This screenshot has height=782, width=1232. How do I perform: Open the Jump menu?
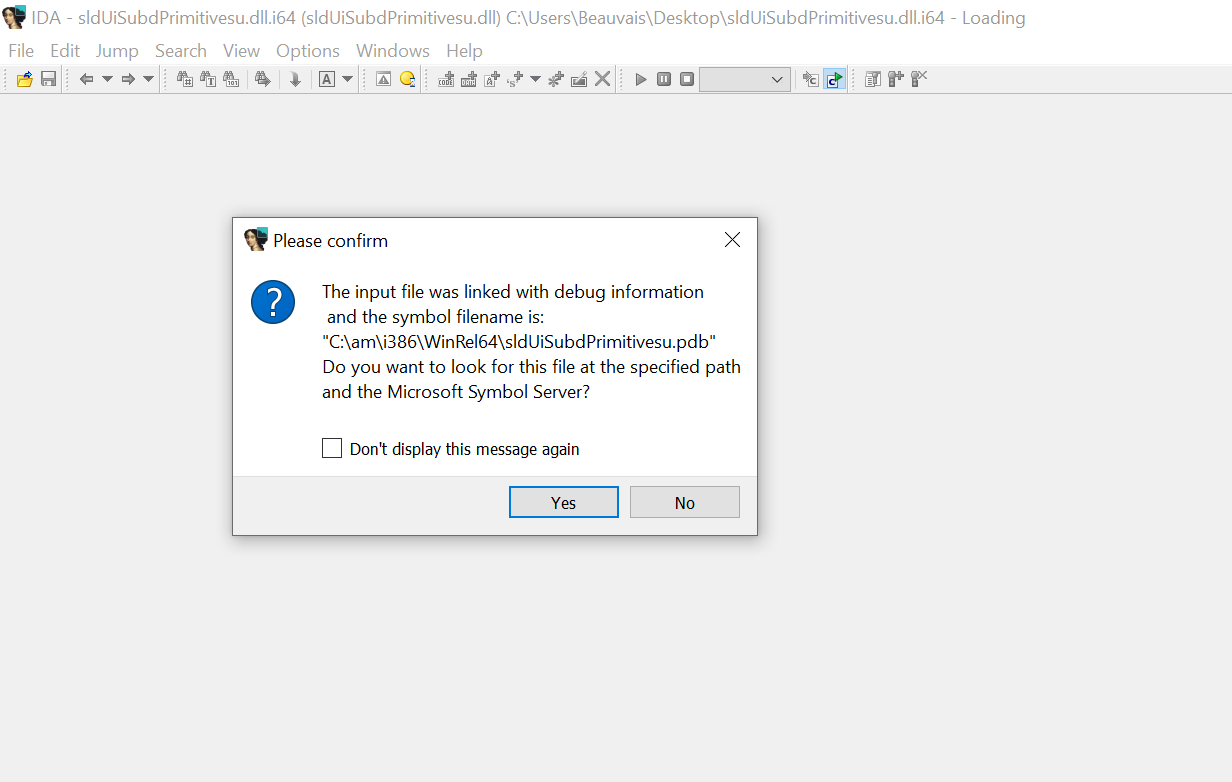117,51
